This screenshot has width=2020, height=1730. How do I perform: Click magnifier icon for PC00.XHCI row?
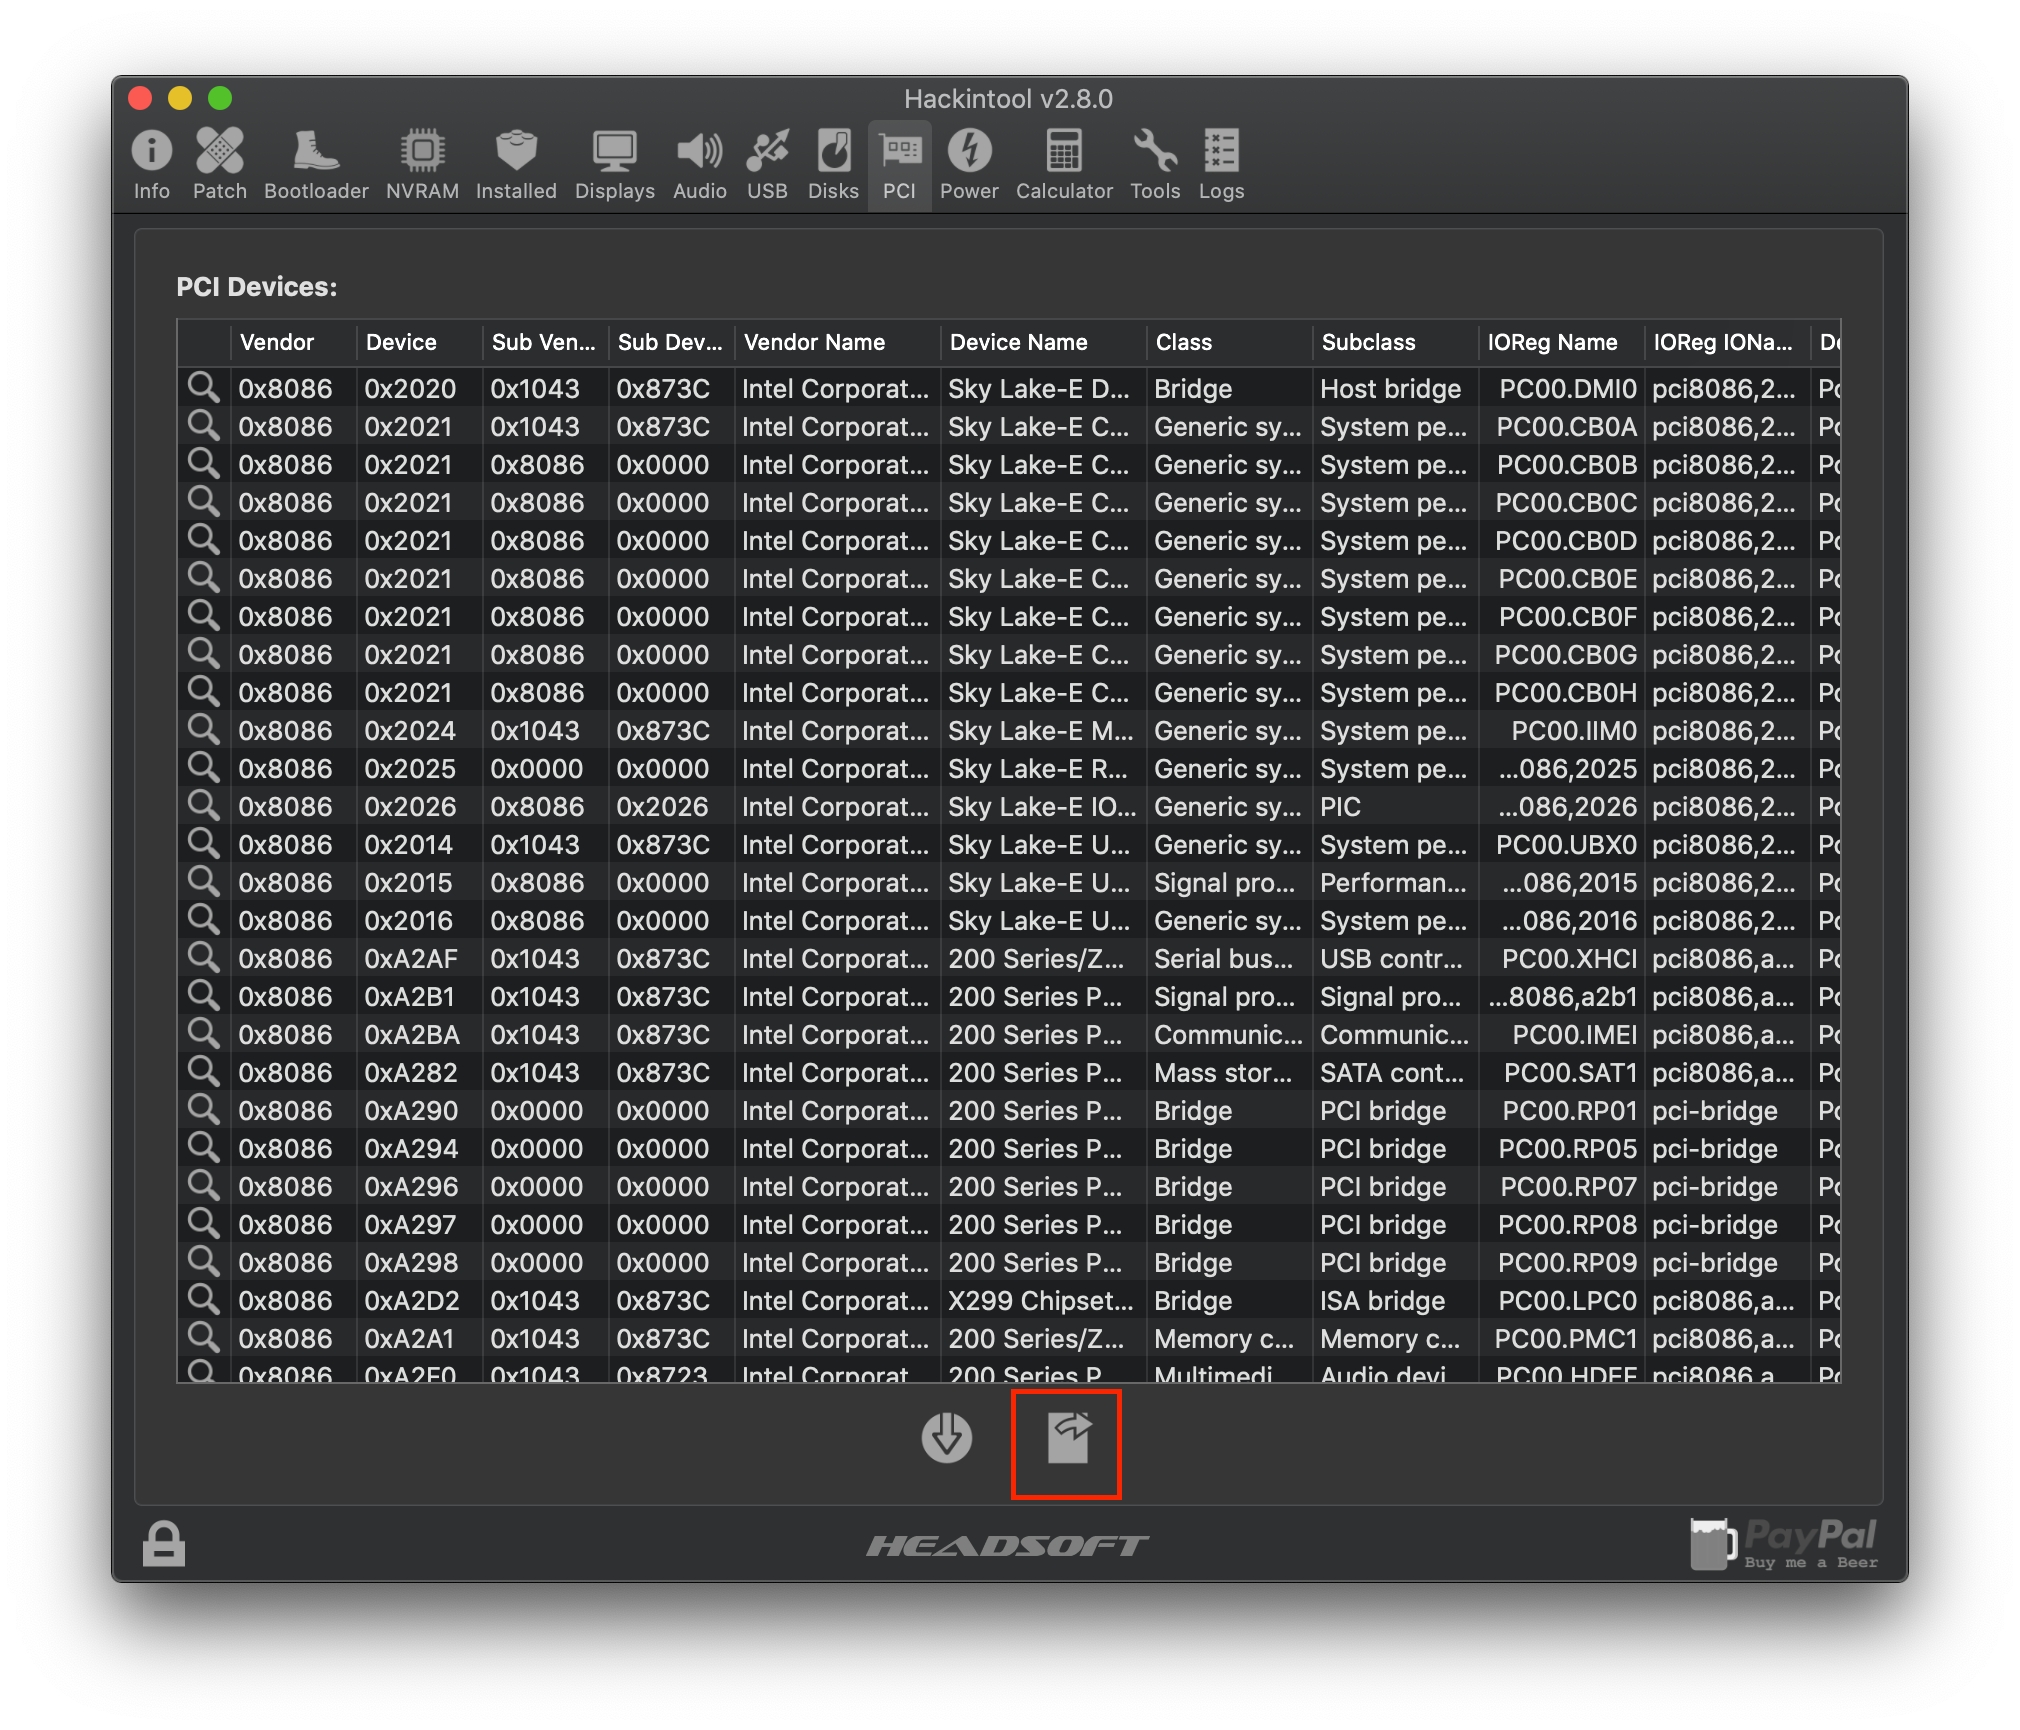pyautogui.click(x=204, y=958)
